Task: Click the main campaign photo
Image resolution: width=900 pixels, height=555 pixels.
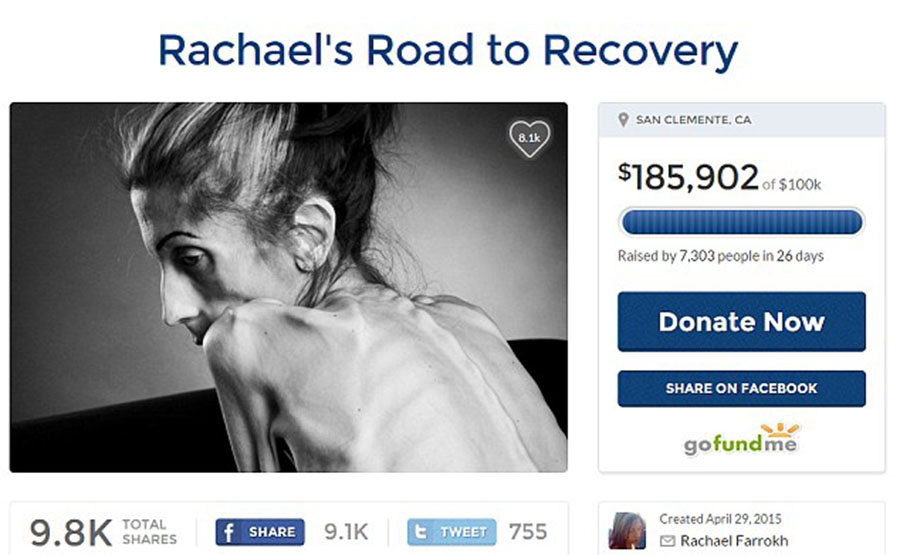Action: [289, 287]
